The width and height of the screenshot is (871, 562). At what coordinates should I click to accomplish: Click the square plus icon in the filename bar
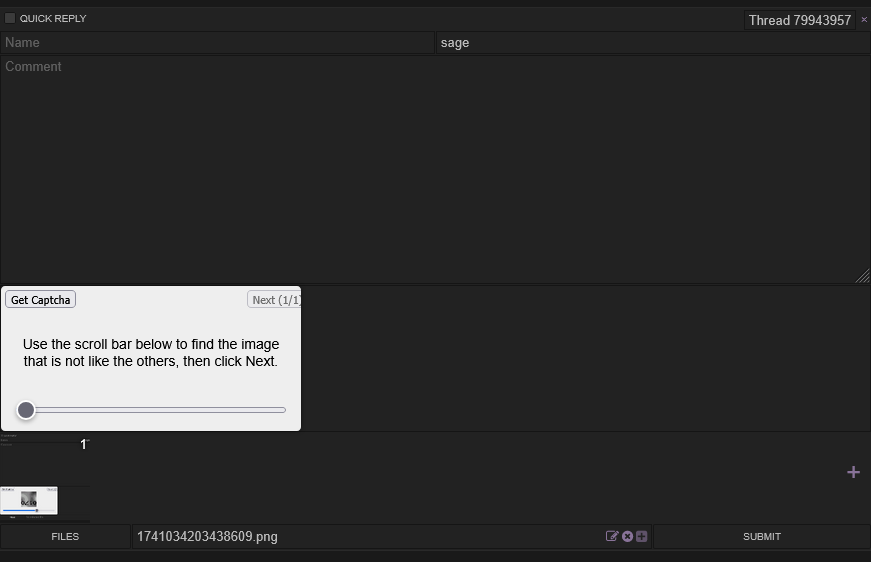(642, 536)
